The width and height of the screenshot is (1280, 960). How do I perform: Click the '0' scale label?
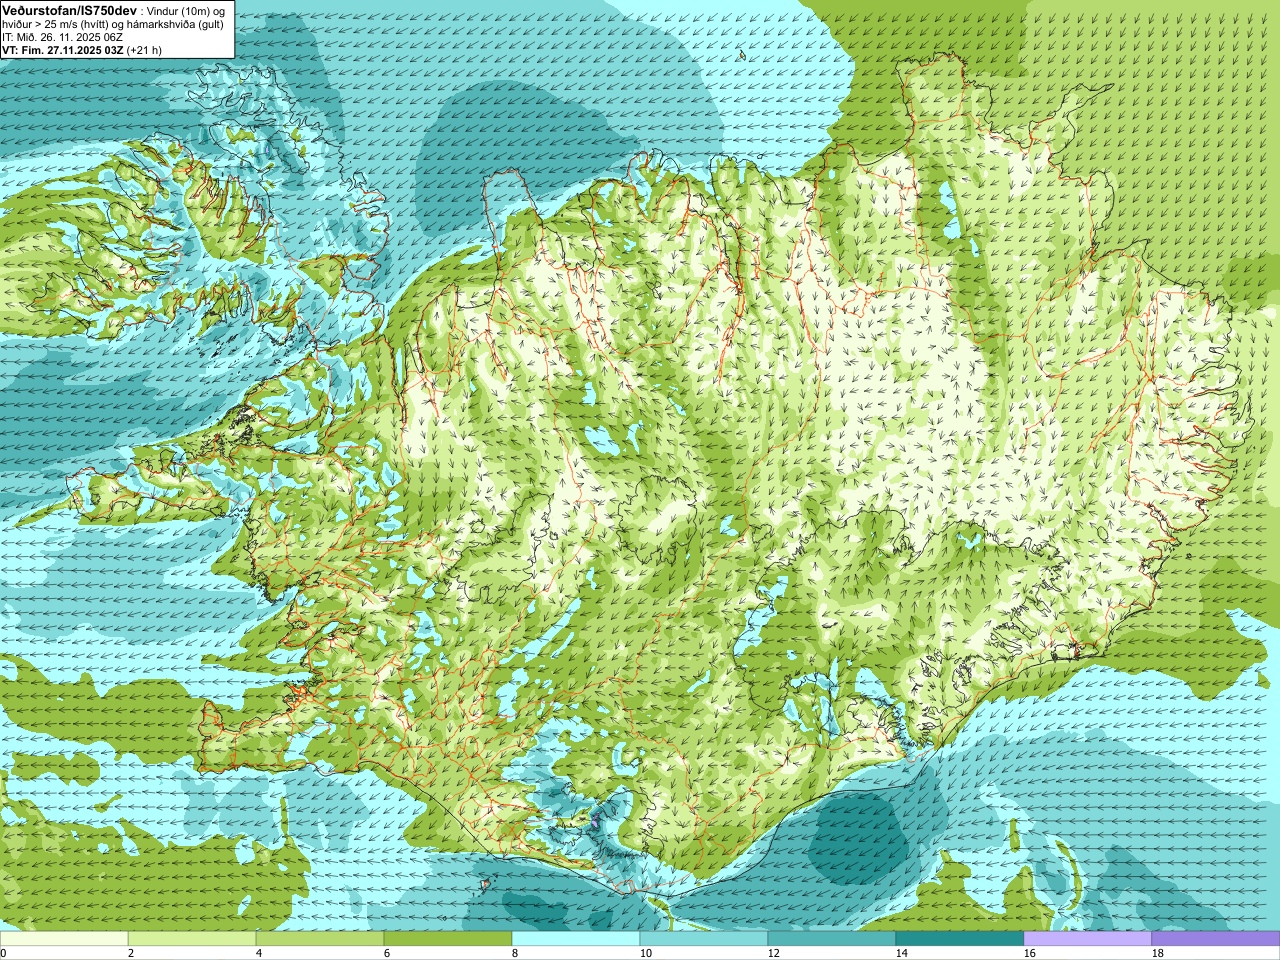point(3,953)
